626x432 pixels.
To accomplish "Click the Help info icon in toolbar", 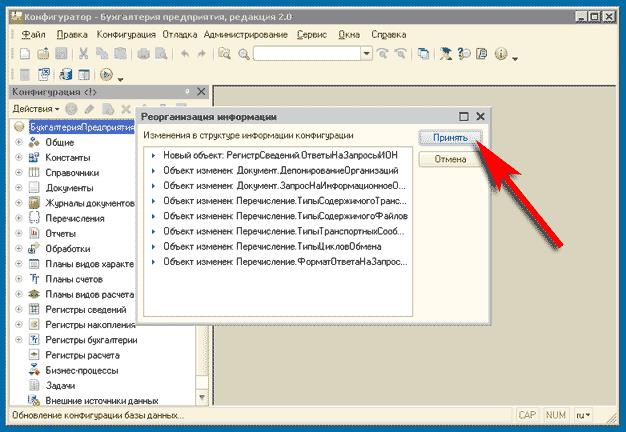I will [499, 54].
